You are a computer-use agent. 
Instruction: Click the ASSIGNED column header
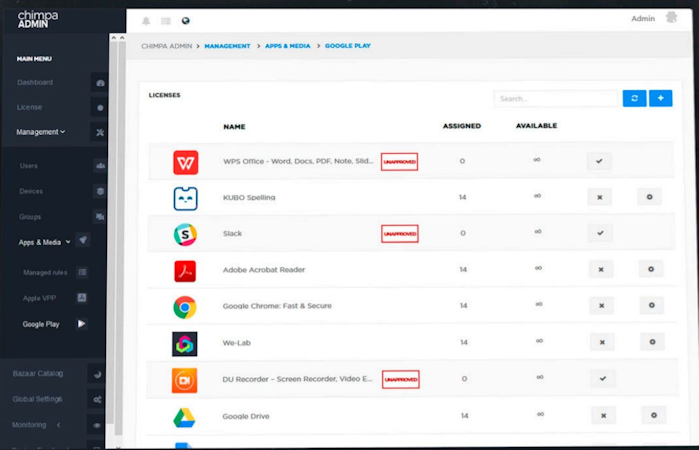(462, 126)
